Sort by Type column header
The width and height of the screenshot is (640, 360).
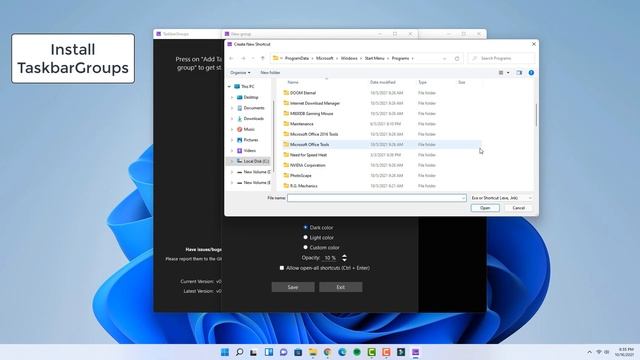(422, 82)
